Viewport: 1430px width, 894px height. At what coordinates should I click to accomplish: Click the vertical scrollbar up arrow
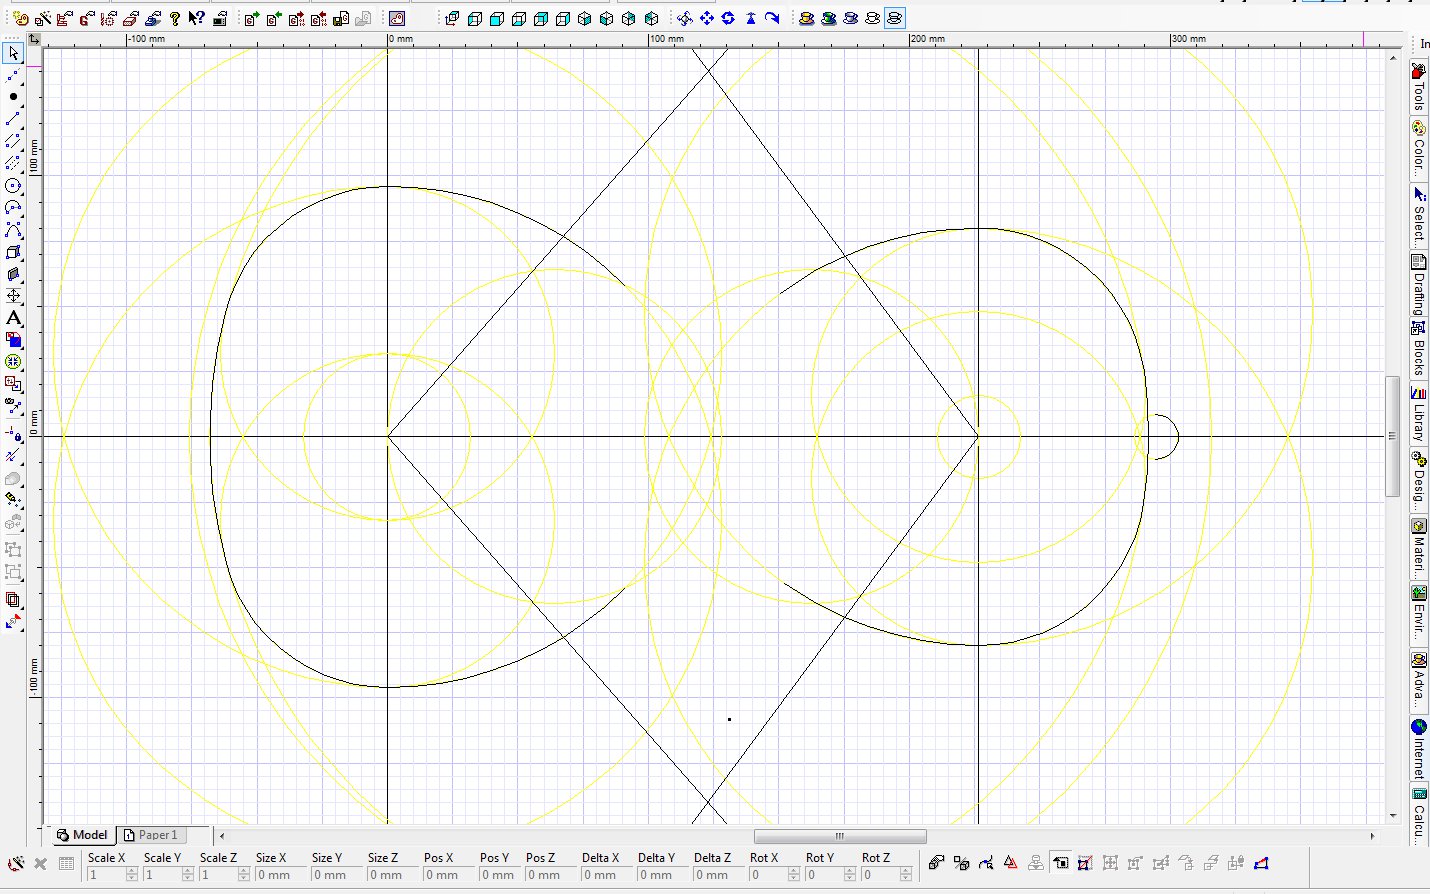tap(1392, 57)
